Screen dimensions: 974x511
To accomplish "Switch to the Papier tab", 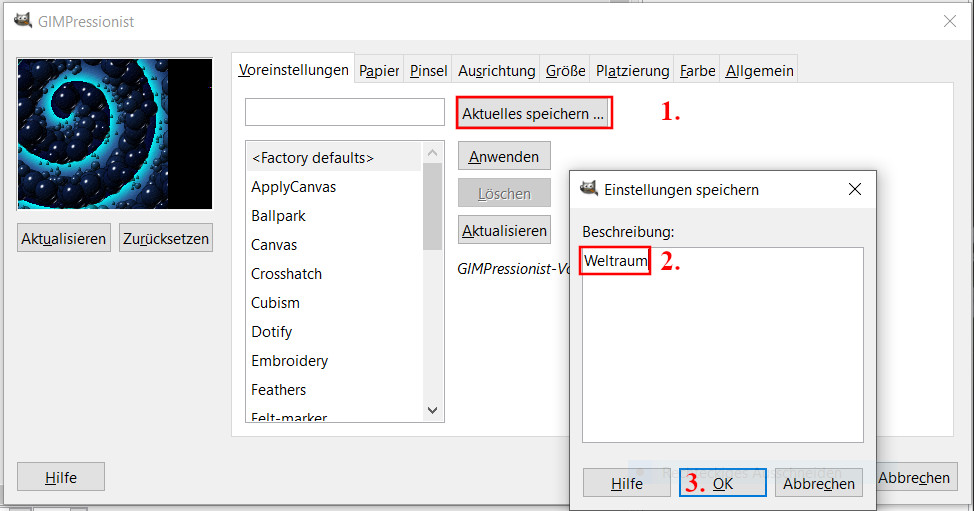I will coord(379,70).
